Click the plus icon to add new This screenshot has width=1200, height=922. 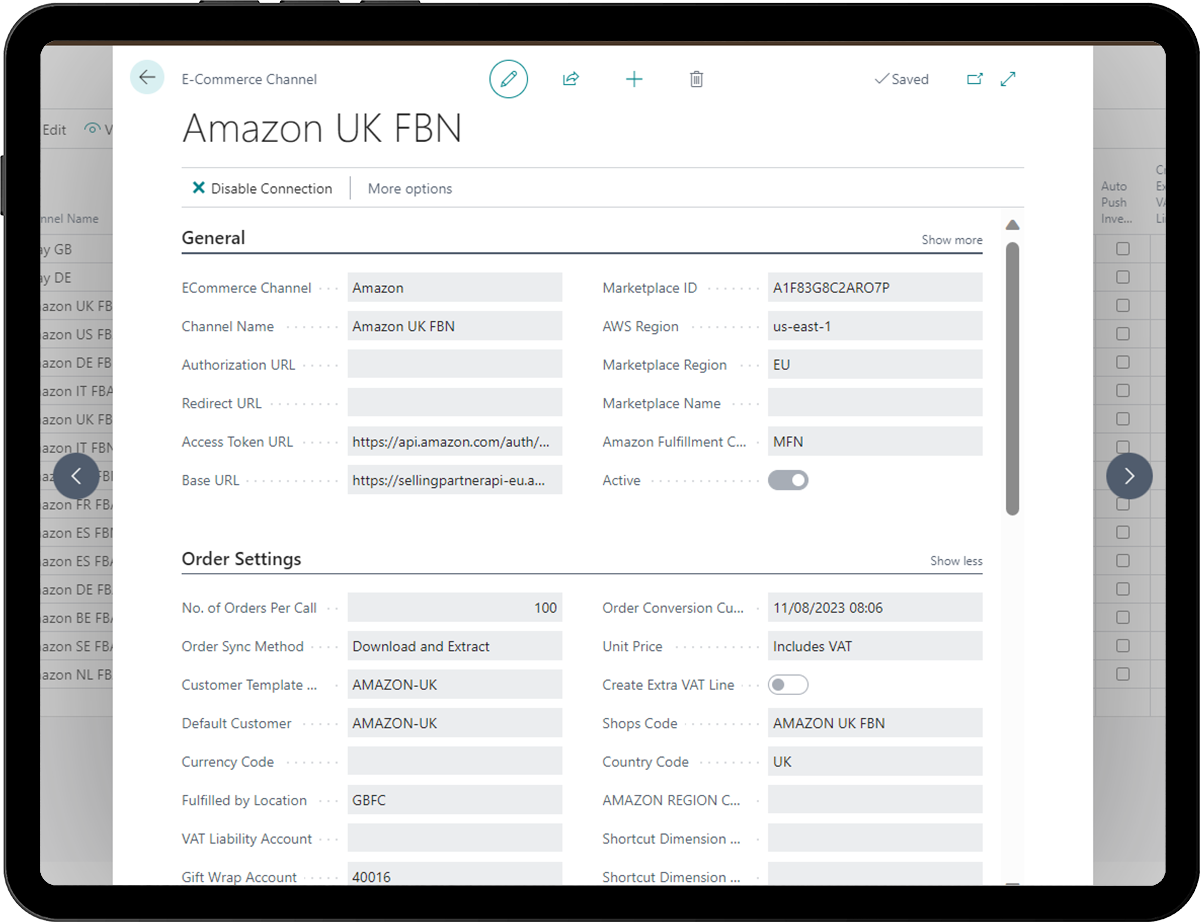(x=634, y=79)
